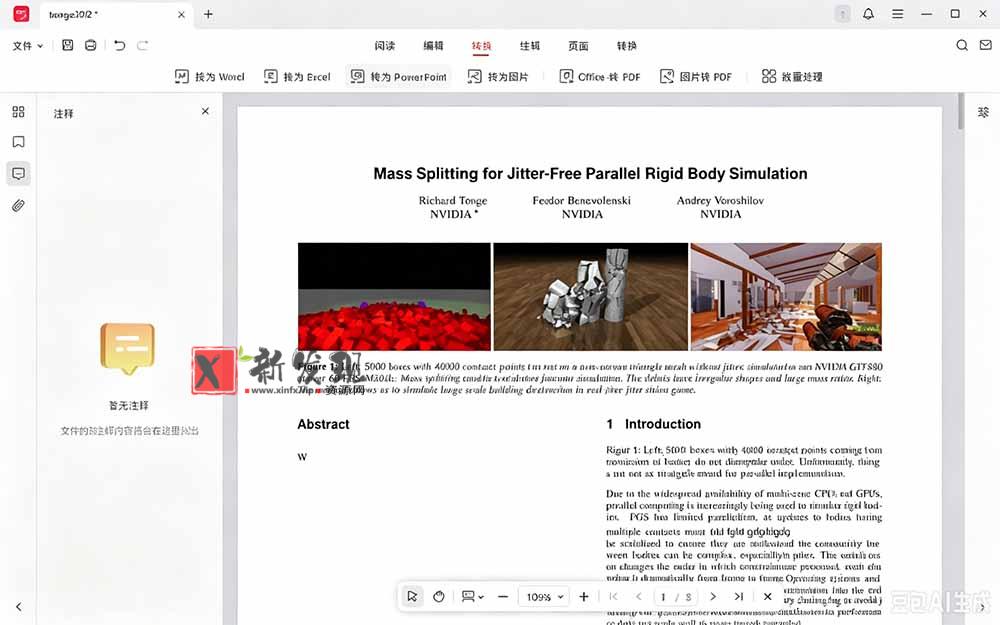Toggle the comments panel sidebar icon
This screenshot has width=1000, height=625.
click(x=18, y=173)
